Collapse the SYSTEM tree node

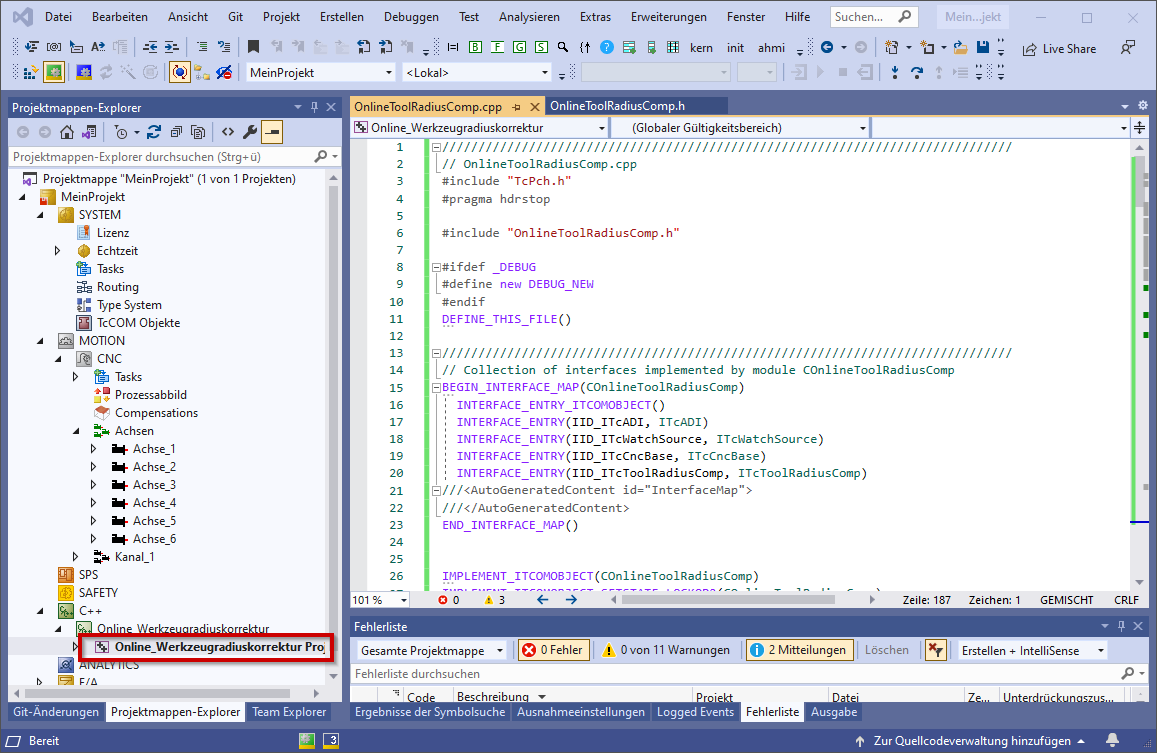point(41,215)
